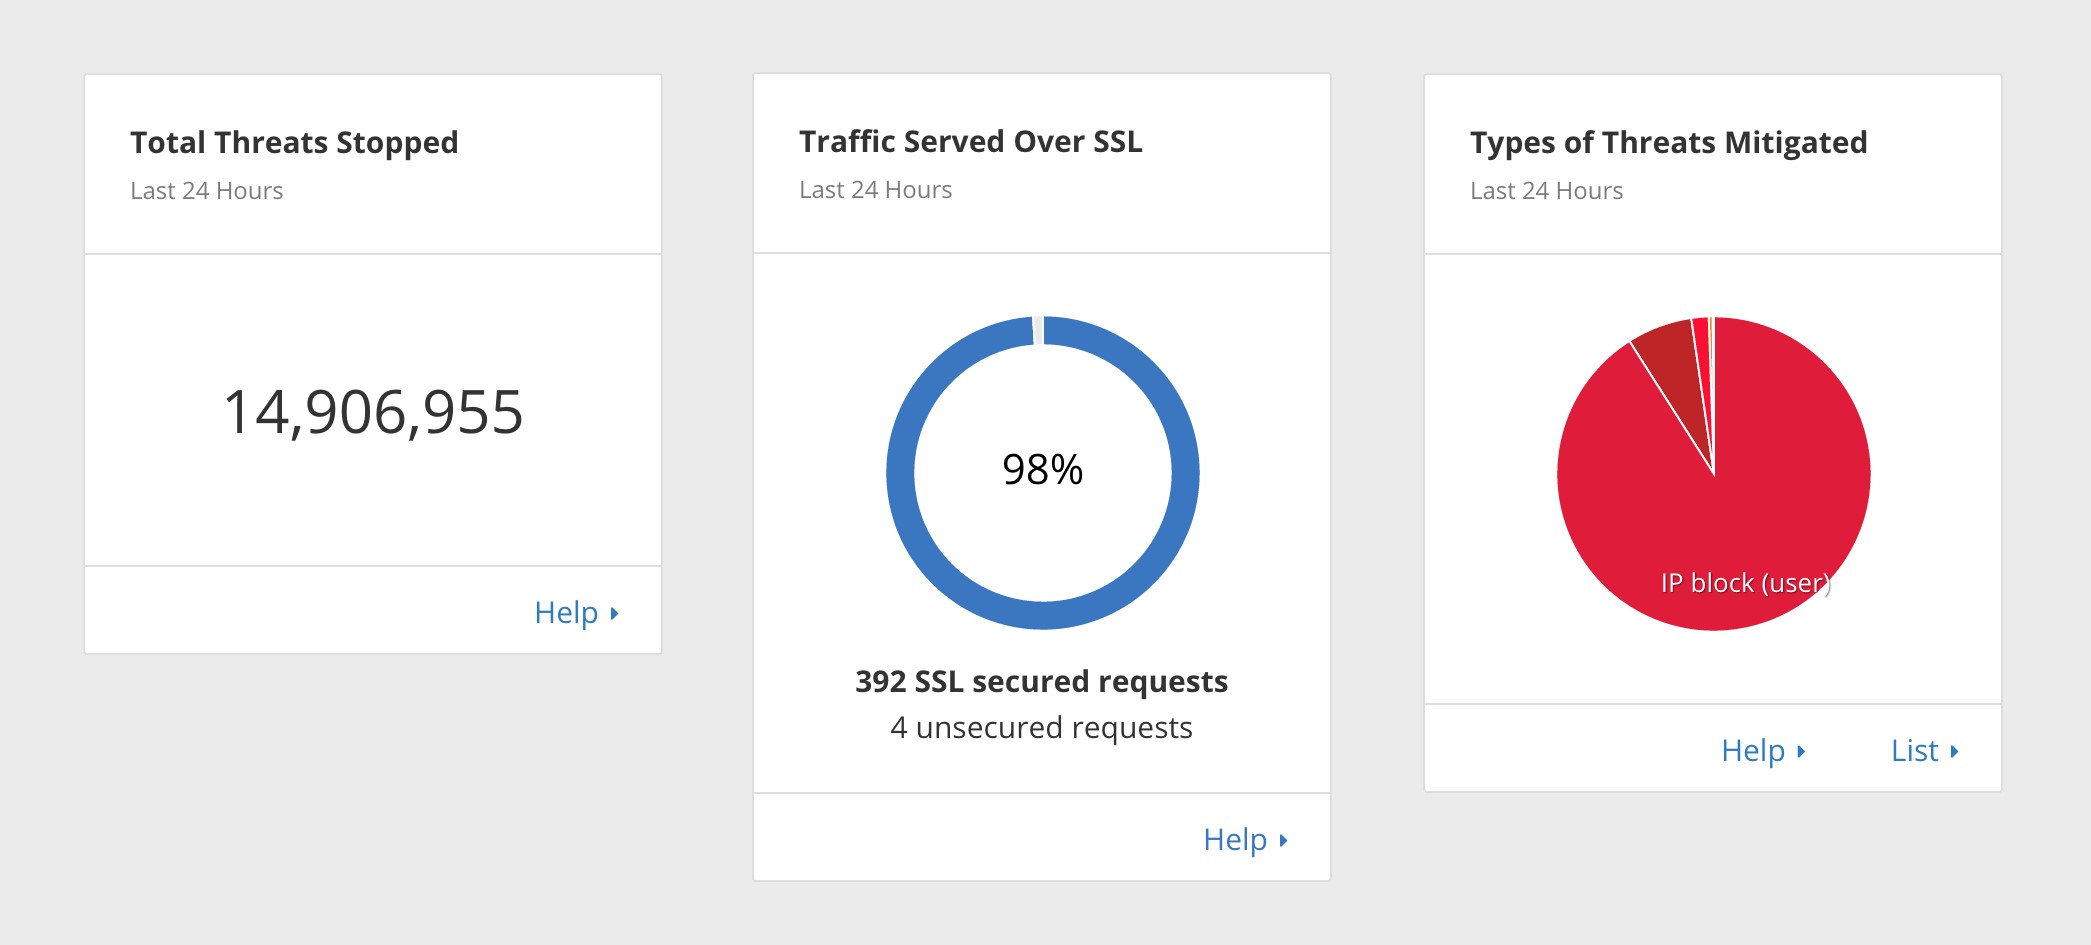2091x945 pixels.
Task: Click the arrow icon beside the List link
Action: coord(1954,751)
